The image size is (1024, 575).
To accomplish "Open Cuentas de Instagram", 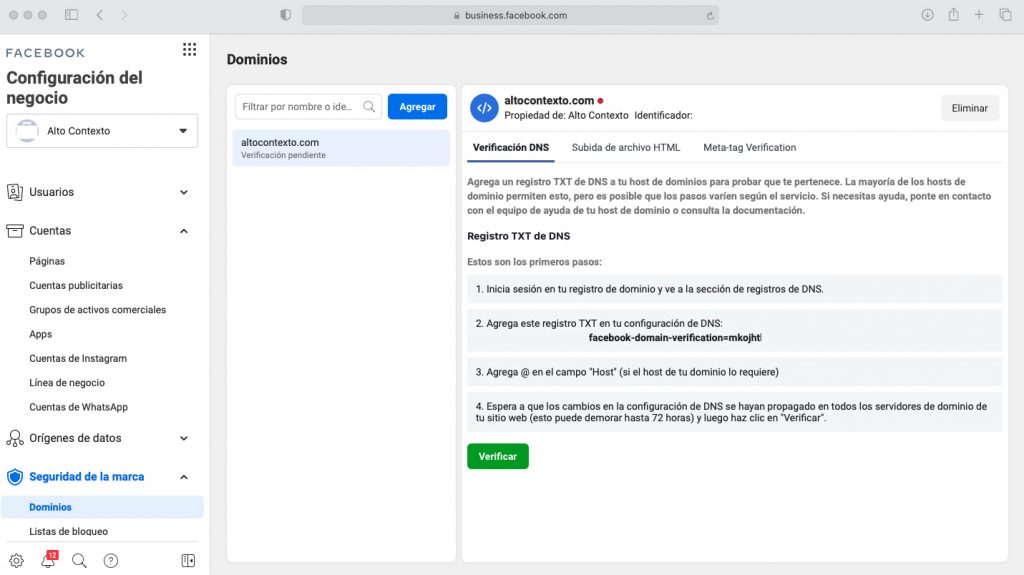I will [x=78, y=358].
